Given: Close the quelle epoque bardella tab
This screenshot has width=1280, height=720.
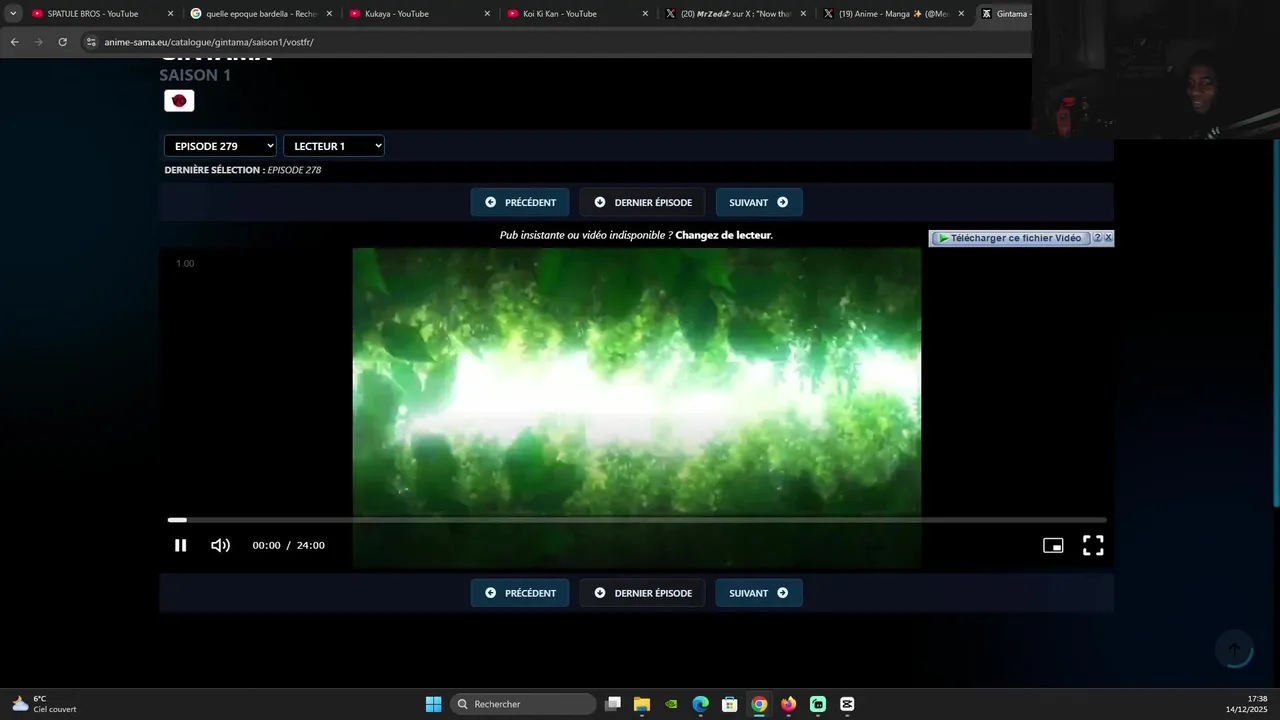Looking at the screenshot, I should pos(329,14).
